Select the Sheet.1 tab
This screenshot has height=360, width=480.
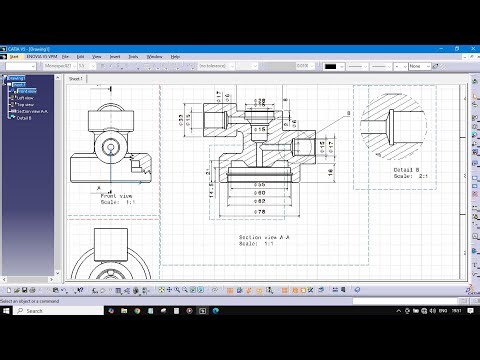tap(76, 79)
